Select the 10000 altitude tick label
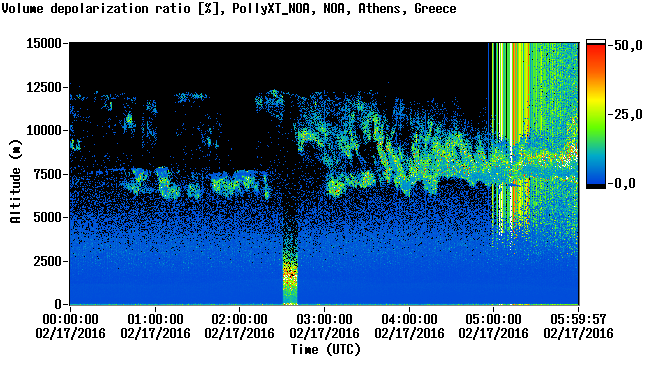The height and width of the screenshot is (389, 665). point(44,131)
